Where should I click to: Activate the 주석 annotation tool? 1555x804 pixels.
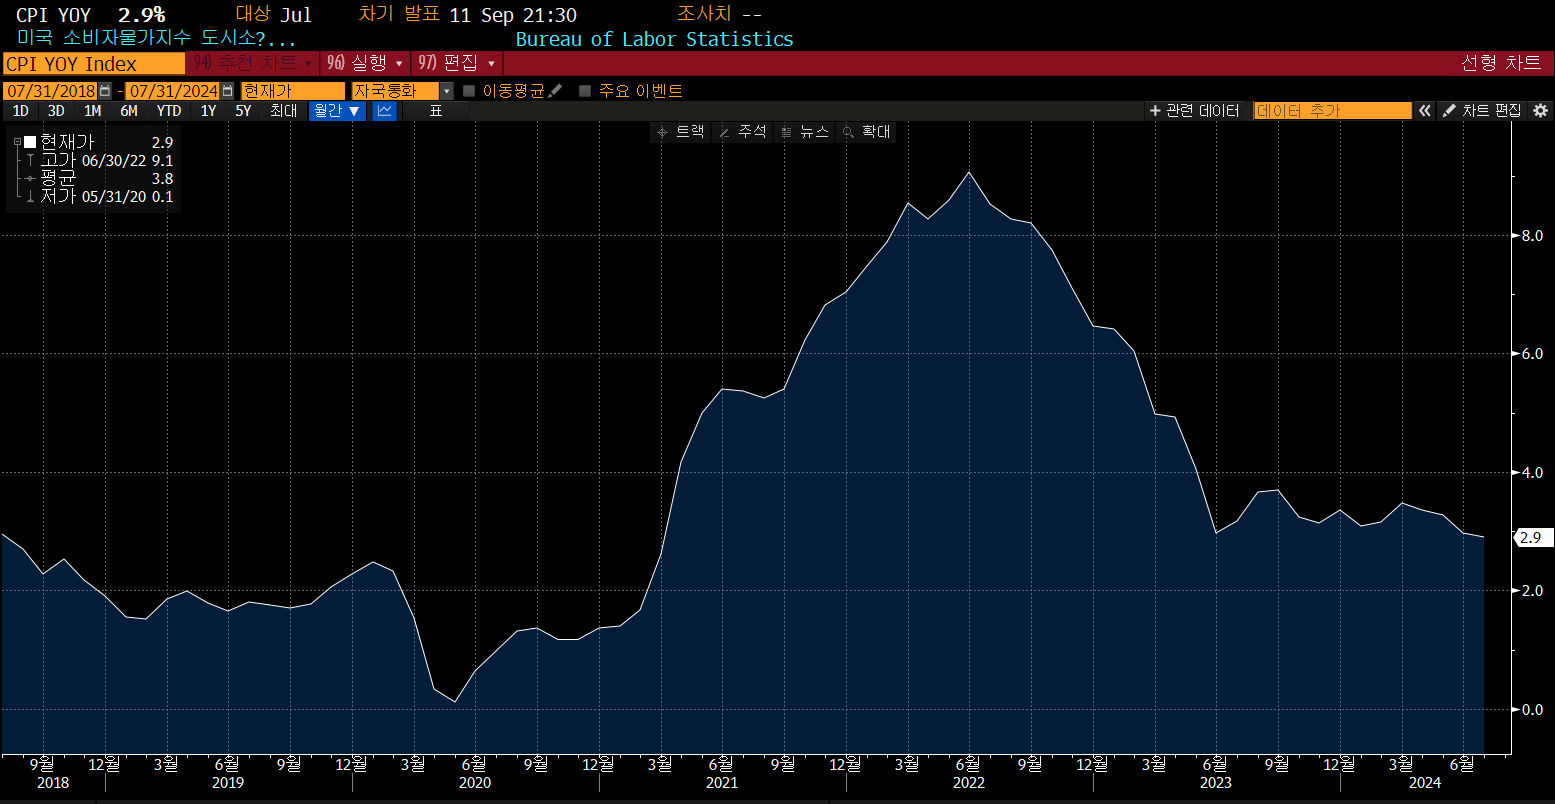[x=742, y=132]
